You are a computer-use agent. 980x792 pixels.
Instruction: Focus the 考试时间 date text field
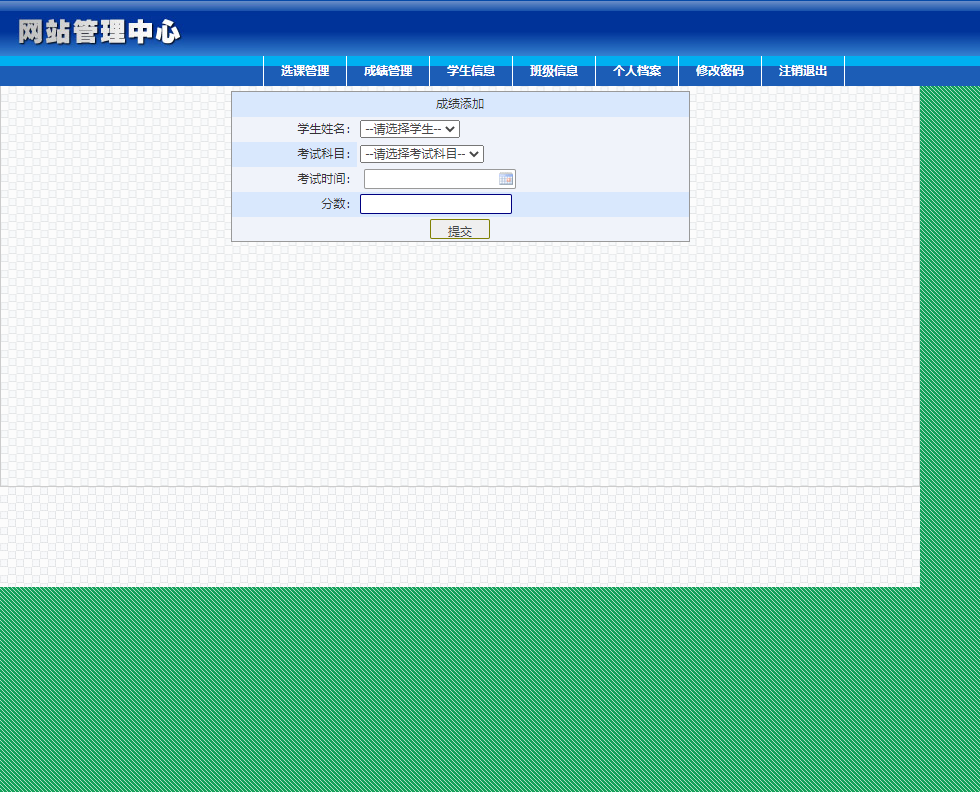pyautogui.click(x=430, y=179)
